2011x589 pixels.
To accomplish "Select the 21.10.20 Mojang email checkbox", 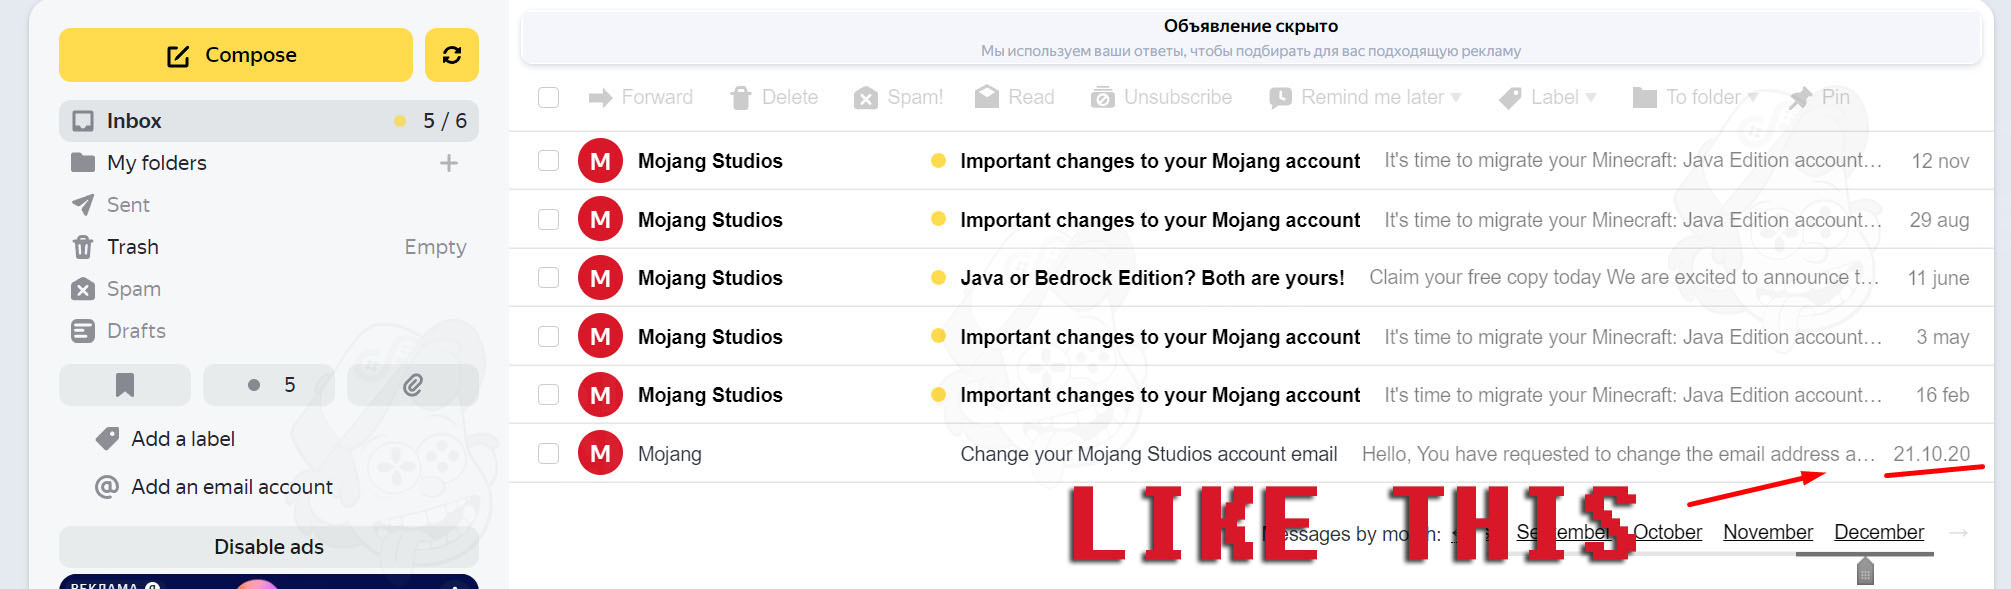I will (x=548, y=453).
